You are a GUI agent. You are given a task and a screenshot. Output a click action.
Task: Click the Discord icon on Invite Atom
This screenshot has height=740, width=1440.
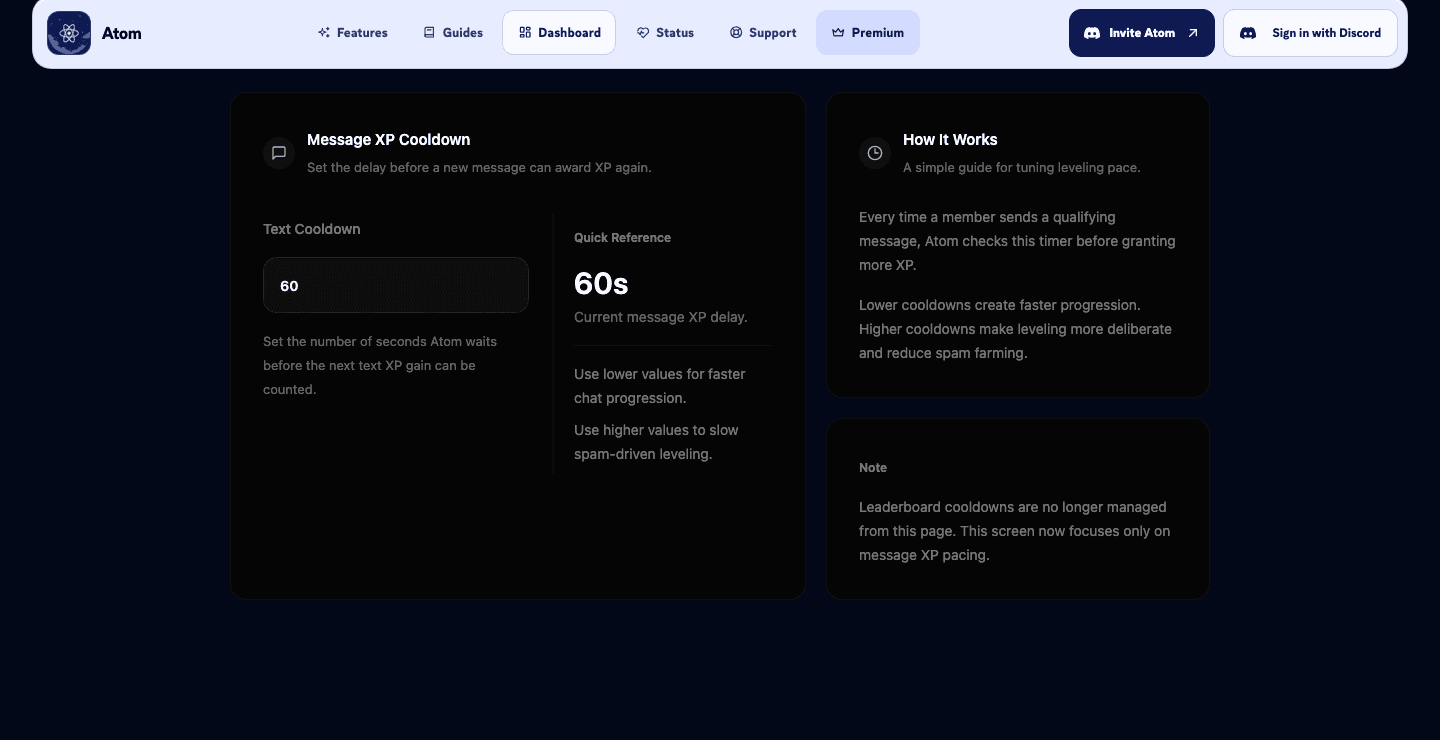[1092, 33]
